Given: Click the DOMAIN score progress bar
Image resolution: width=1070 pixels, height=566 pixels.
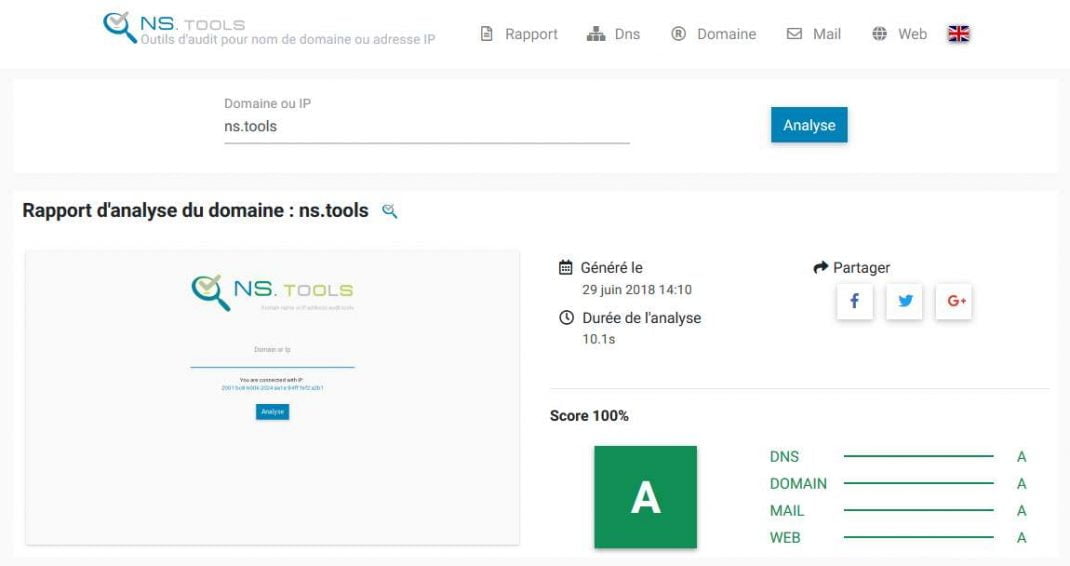Looking at the screenshot, I should pos(919,483).
